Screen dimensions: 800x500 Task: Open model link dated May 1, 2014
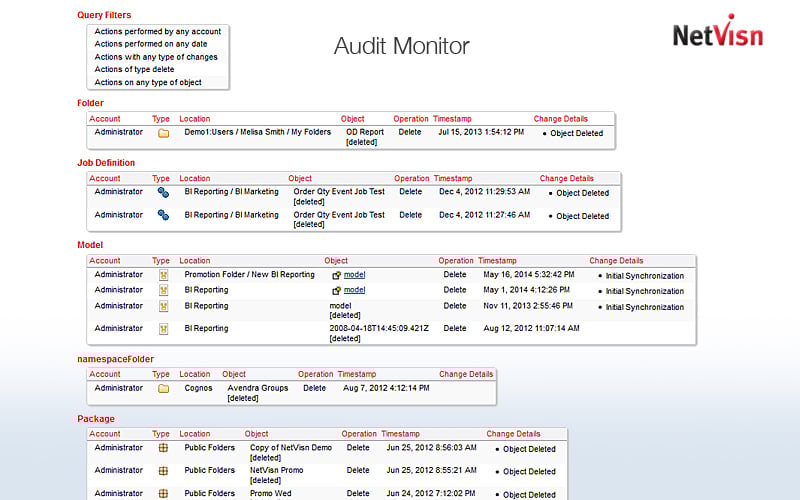(x=354, y=290)
